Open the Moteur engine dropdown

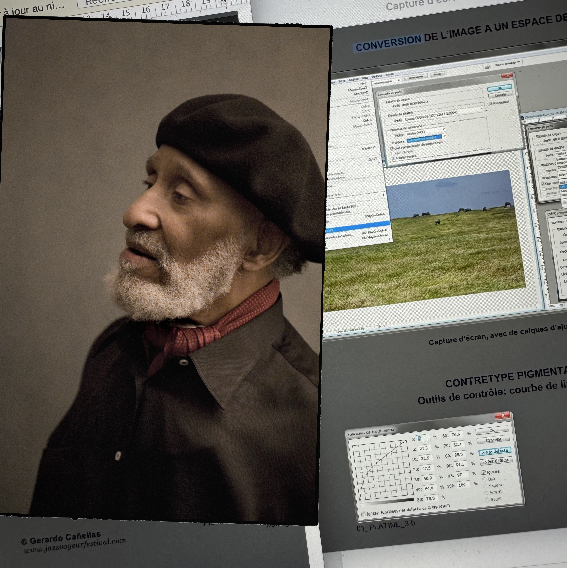425,133
